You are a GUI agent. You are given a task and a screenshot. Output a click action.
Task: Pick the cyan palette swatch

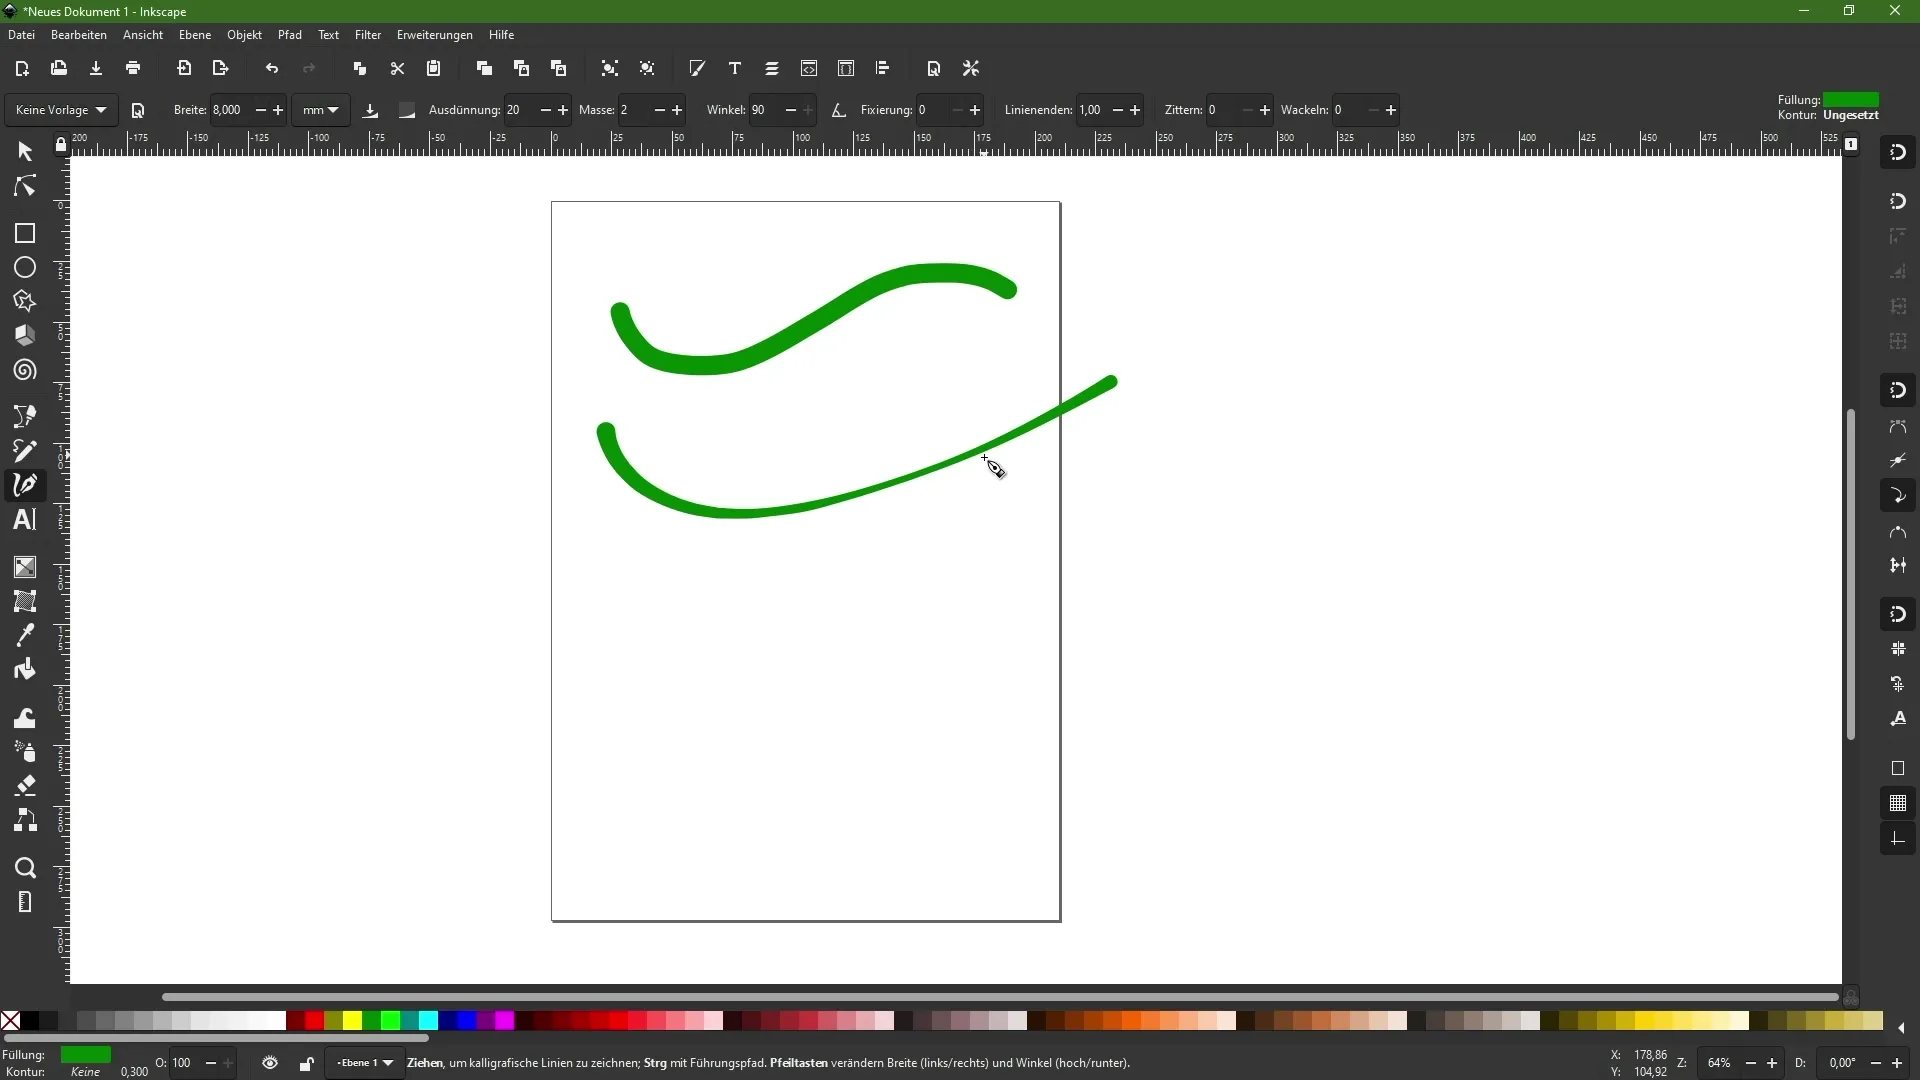point(429,1021)
